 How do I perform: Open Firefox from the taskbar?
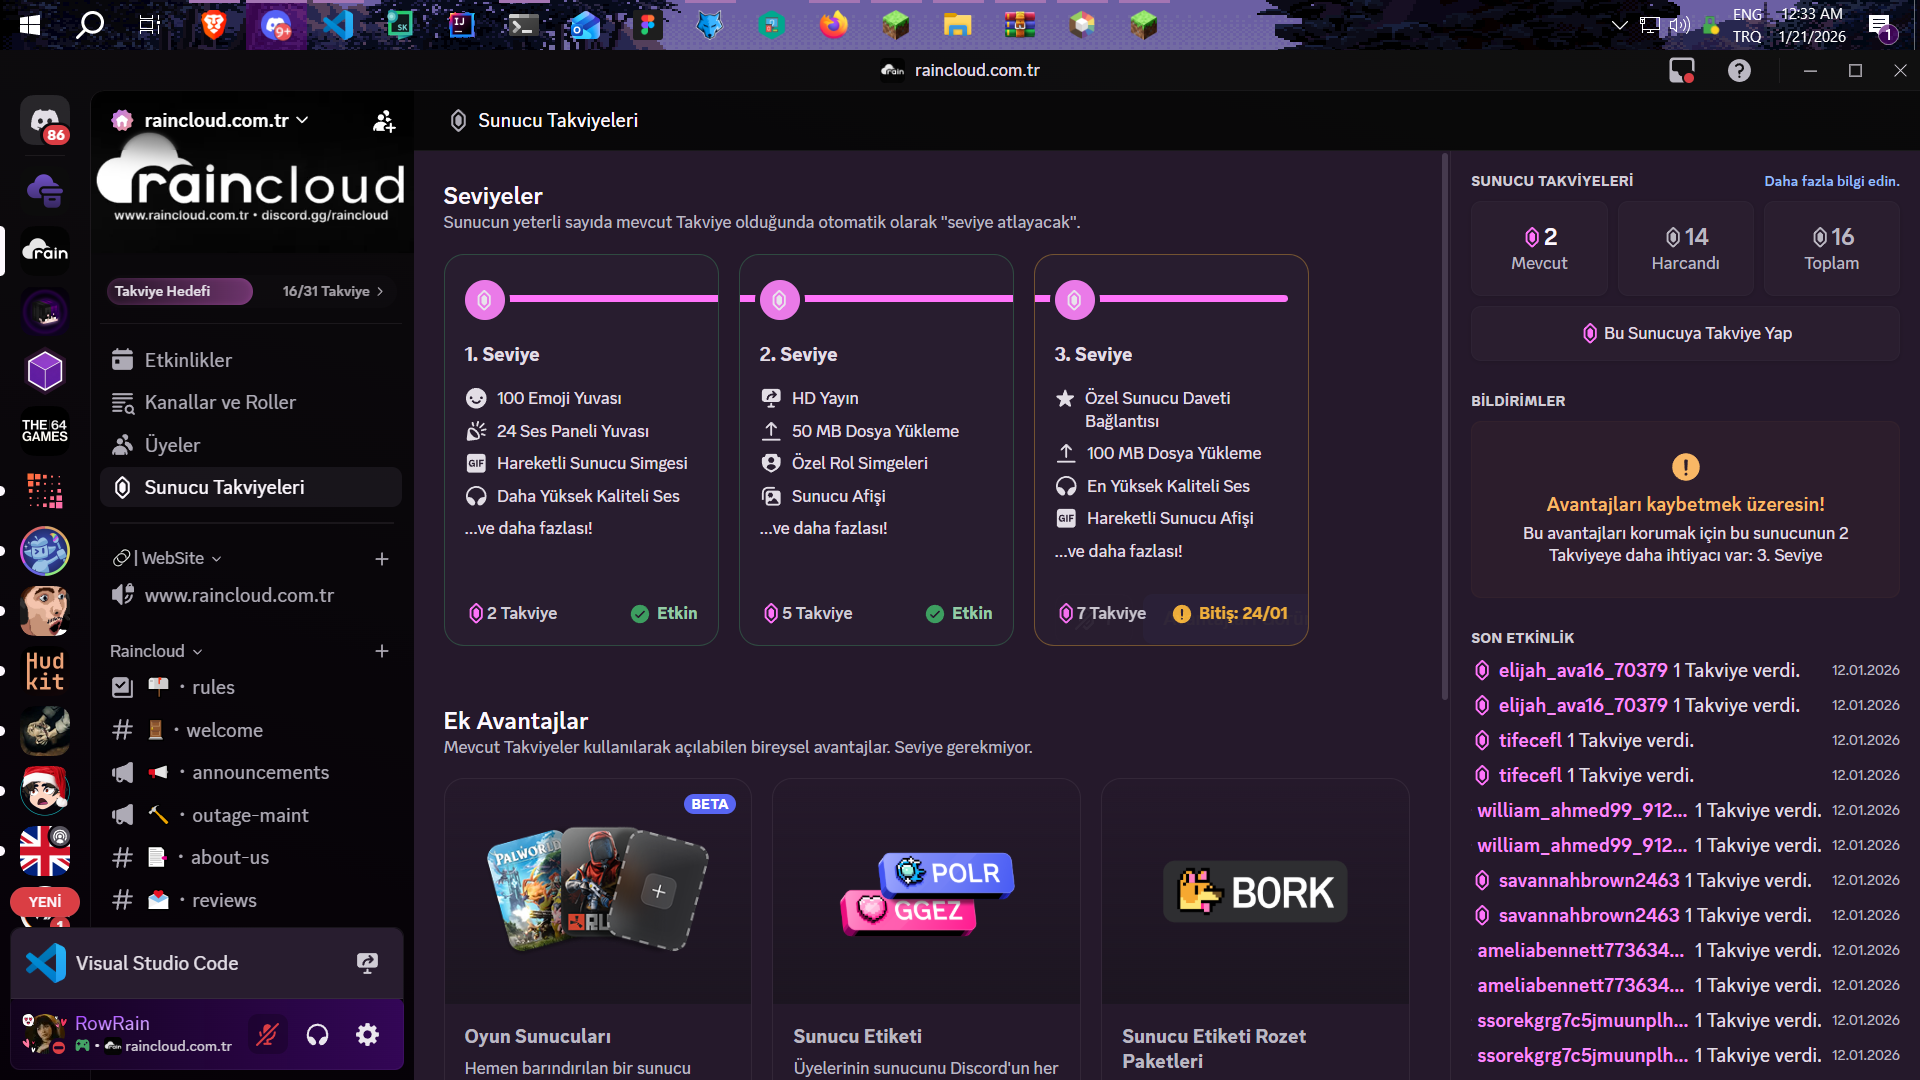[x=833, y=25]
